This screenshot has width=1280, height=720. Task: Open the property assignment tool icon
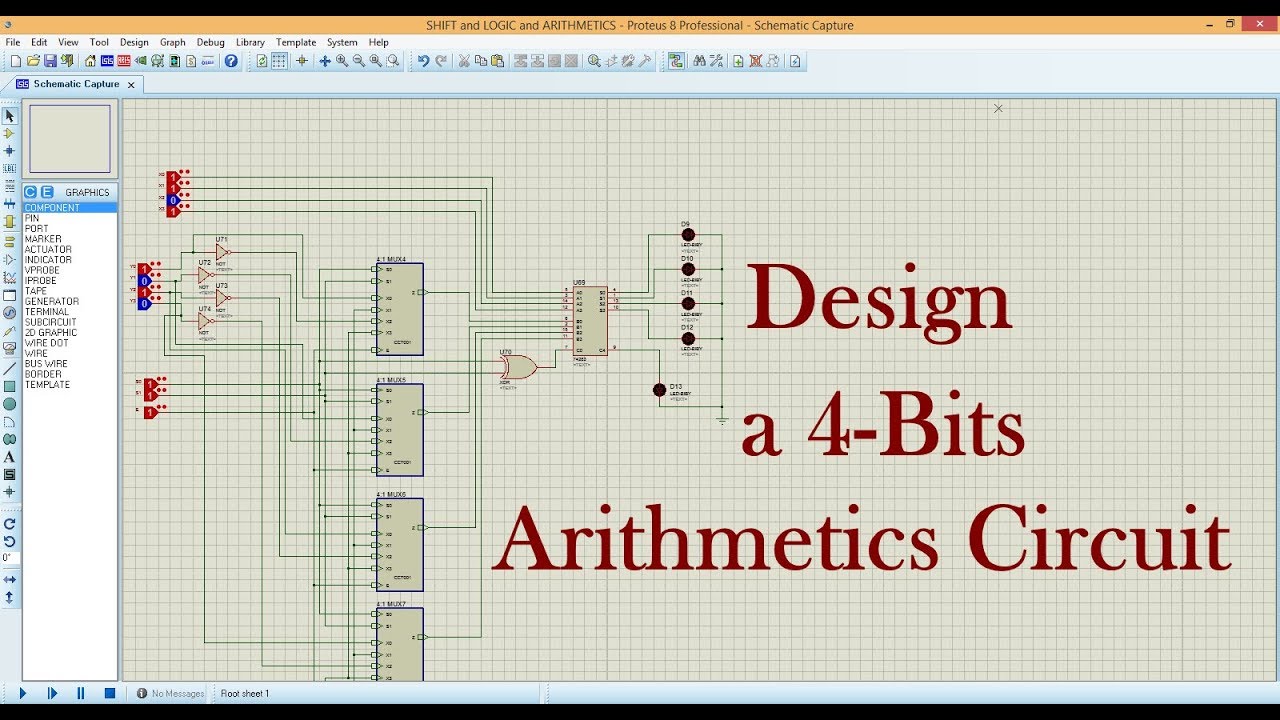[x=717, y=61]
